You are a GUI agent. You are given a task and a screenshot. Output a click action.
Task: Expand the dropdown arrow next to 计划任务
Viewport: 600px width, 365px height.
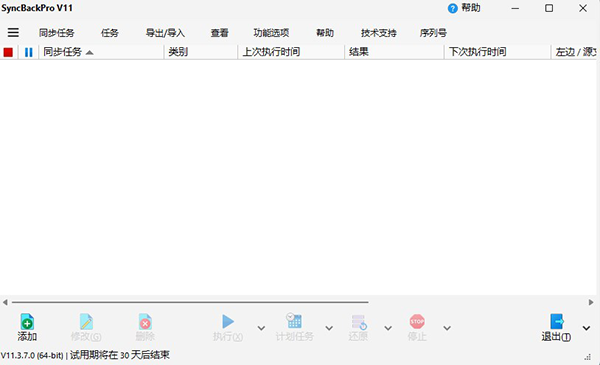[x=329, y=328]
